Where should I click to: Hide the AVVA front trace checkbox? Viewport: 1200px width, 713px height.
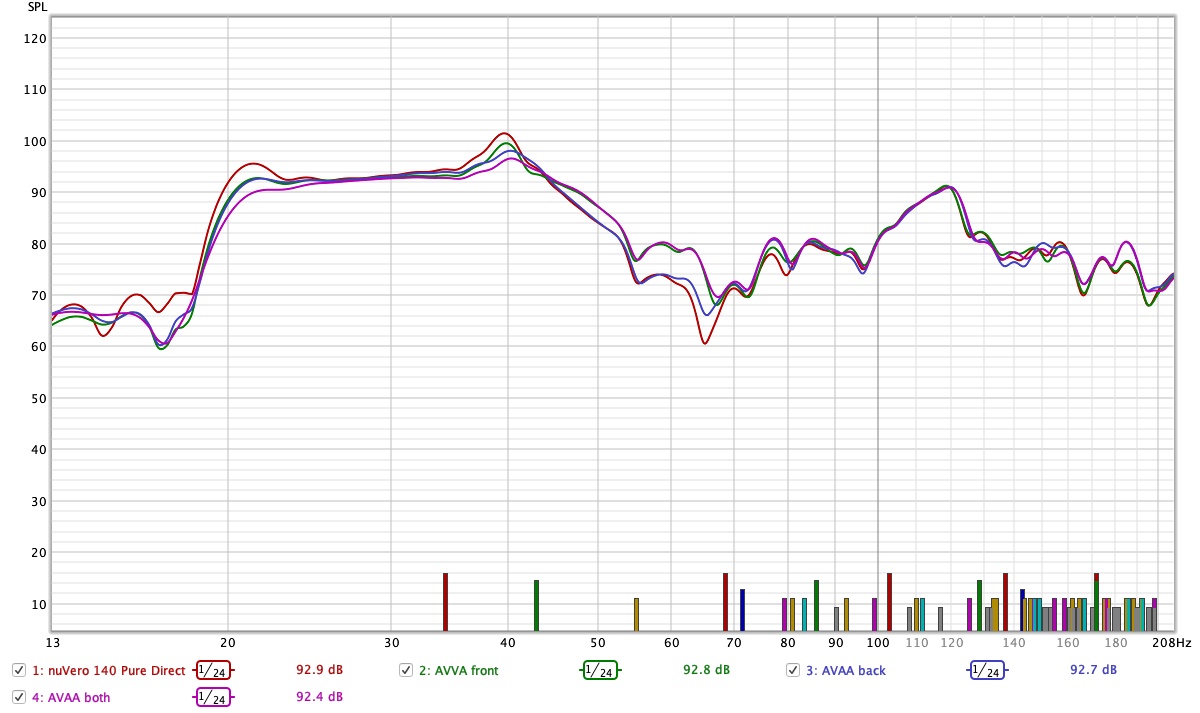(x=406, y=670)
